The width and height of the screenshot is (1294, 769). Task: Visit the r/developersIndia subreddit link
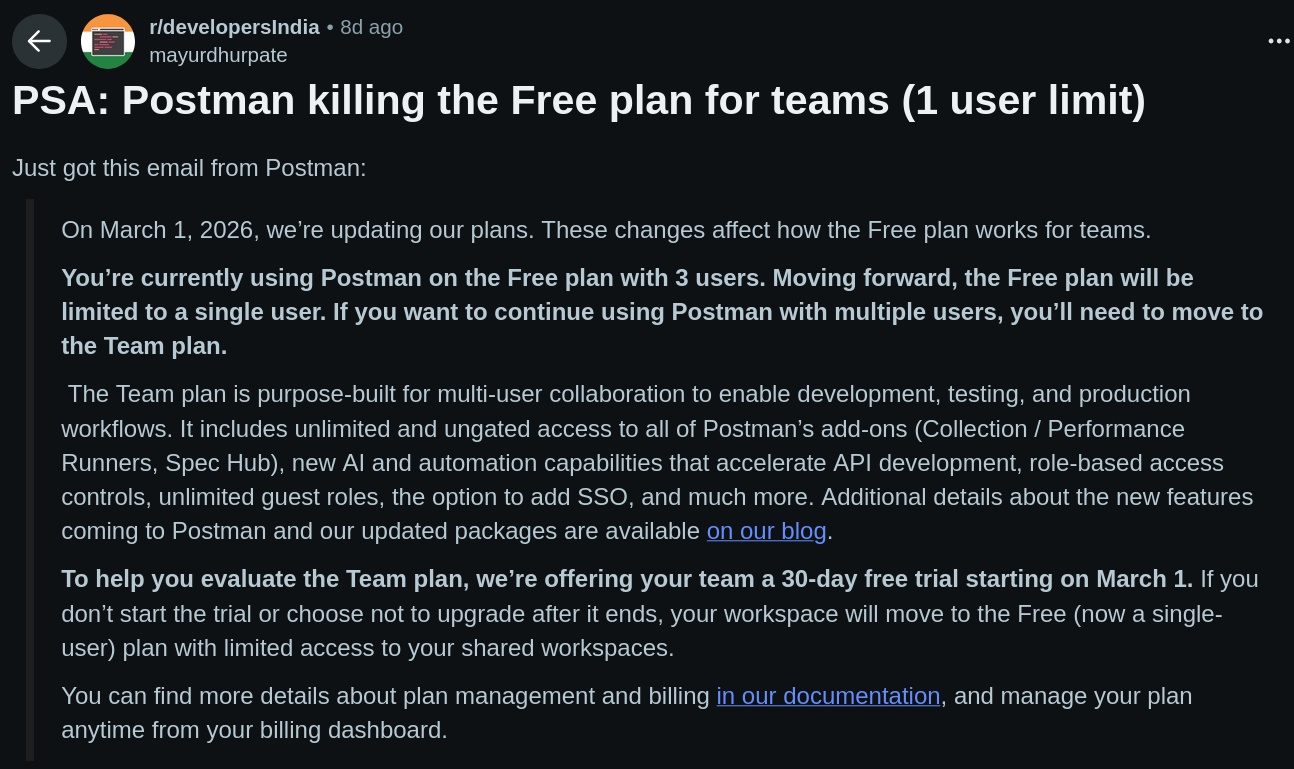click(x=234, y=27)
